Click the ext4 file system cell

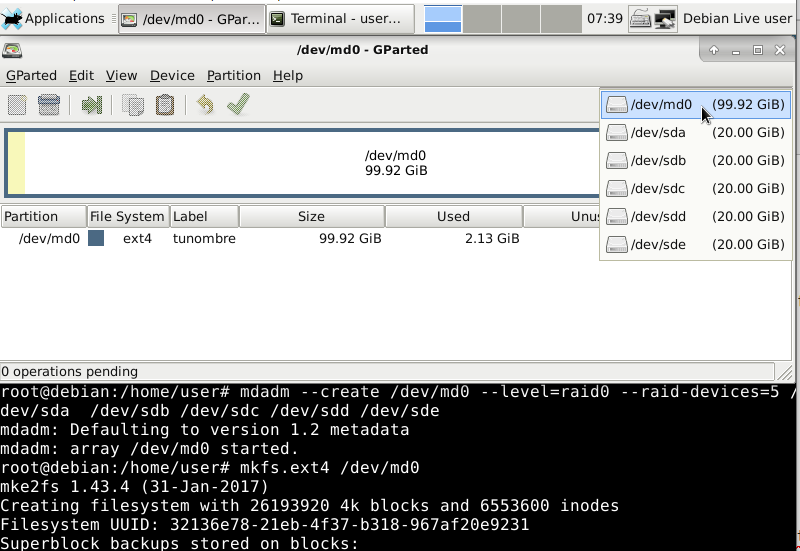(137, 239)
